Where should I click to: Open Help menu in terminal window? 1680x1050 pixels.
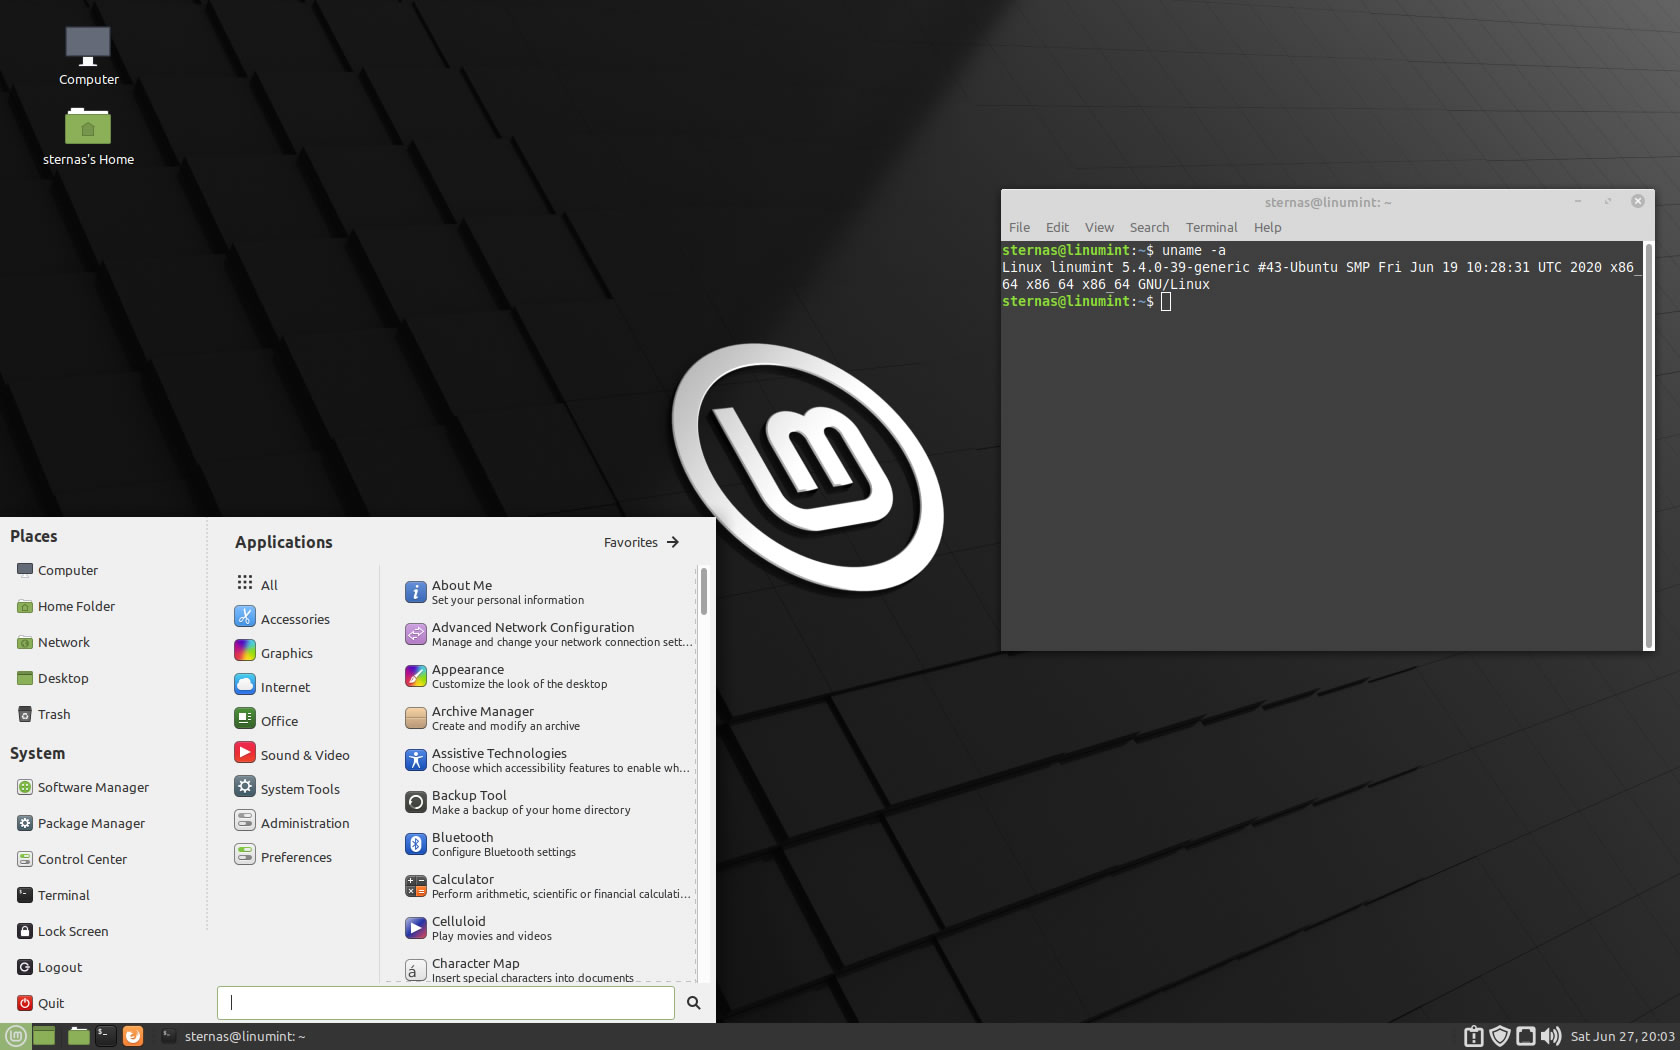[1267, 227]
